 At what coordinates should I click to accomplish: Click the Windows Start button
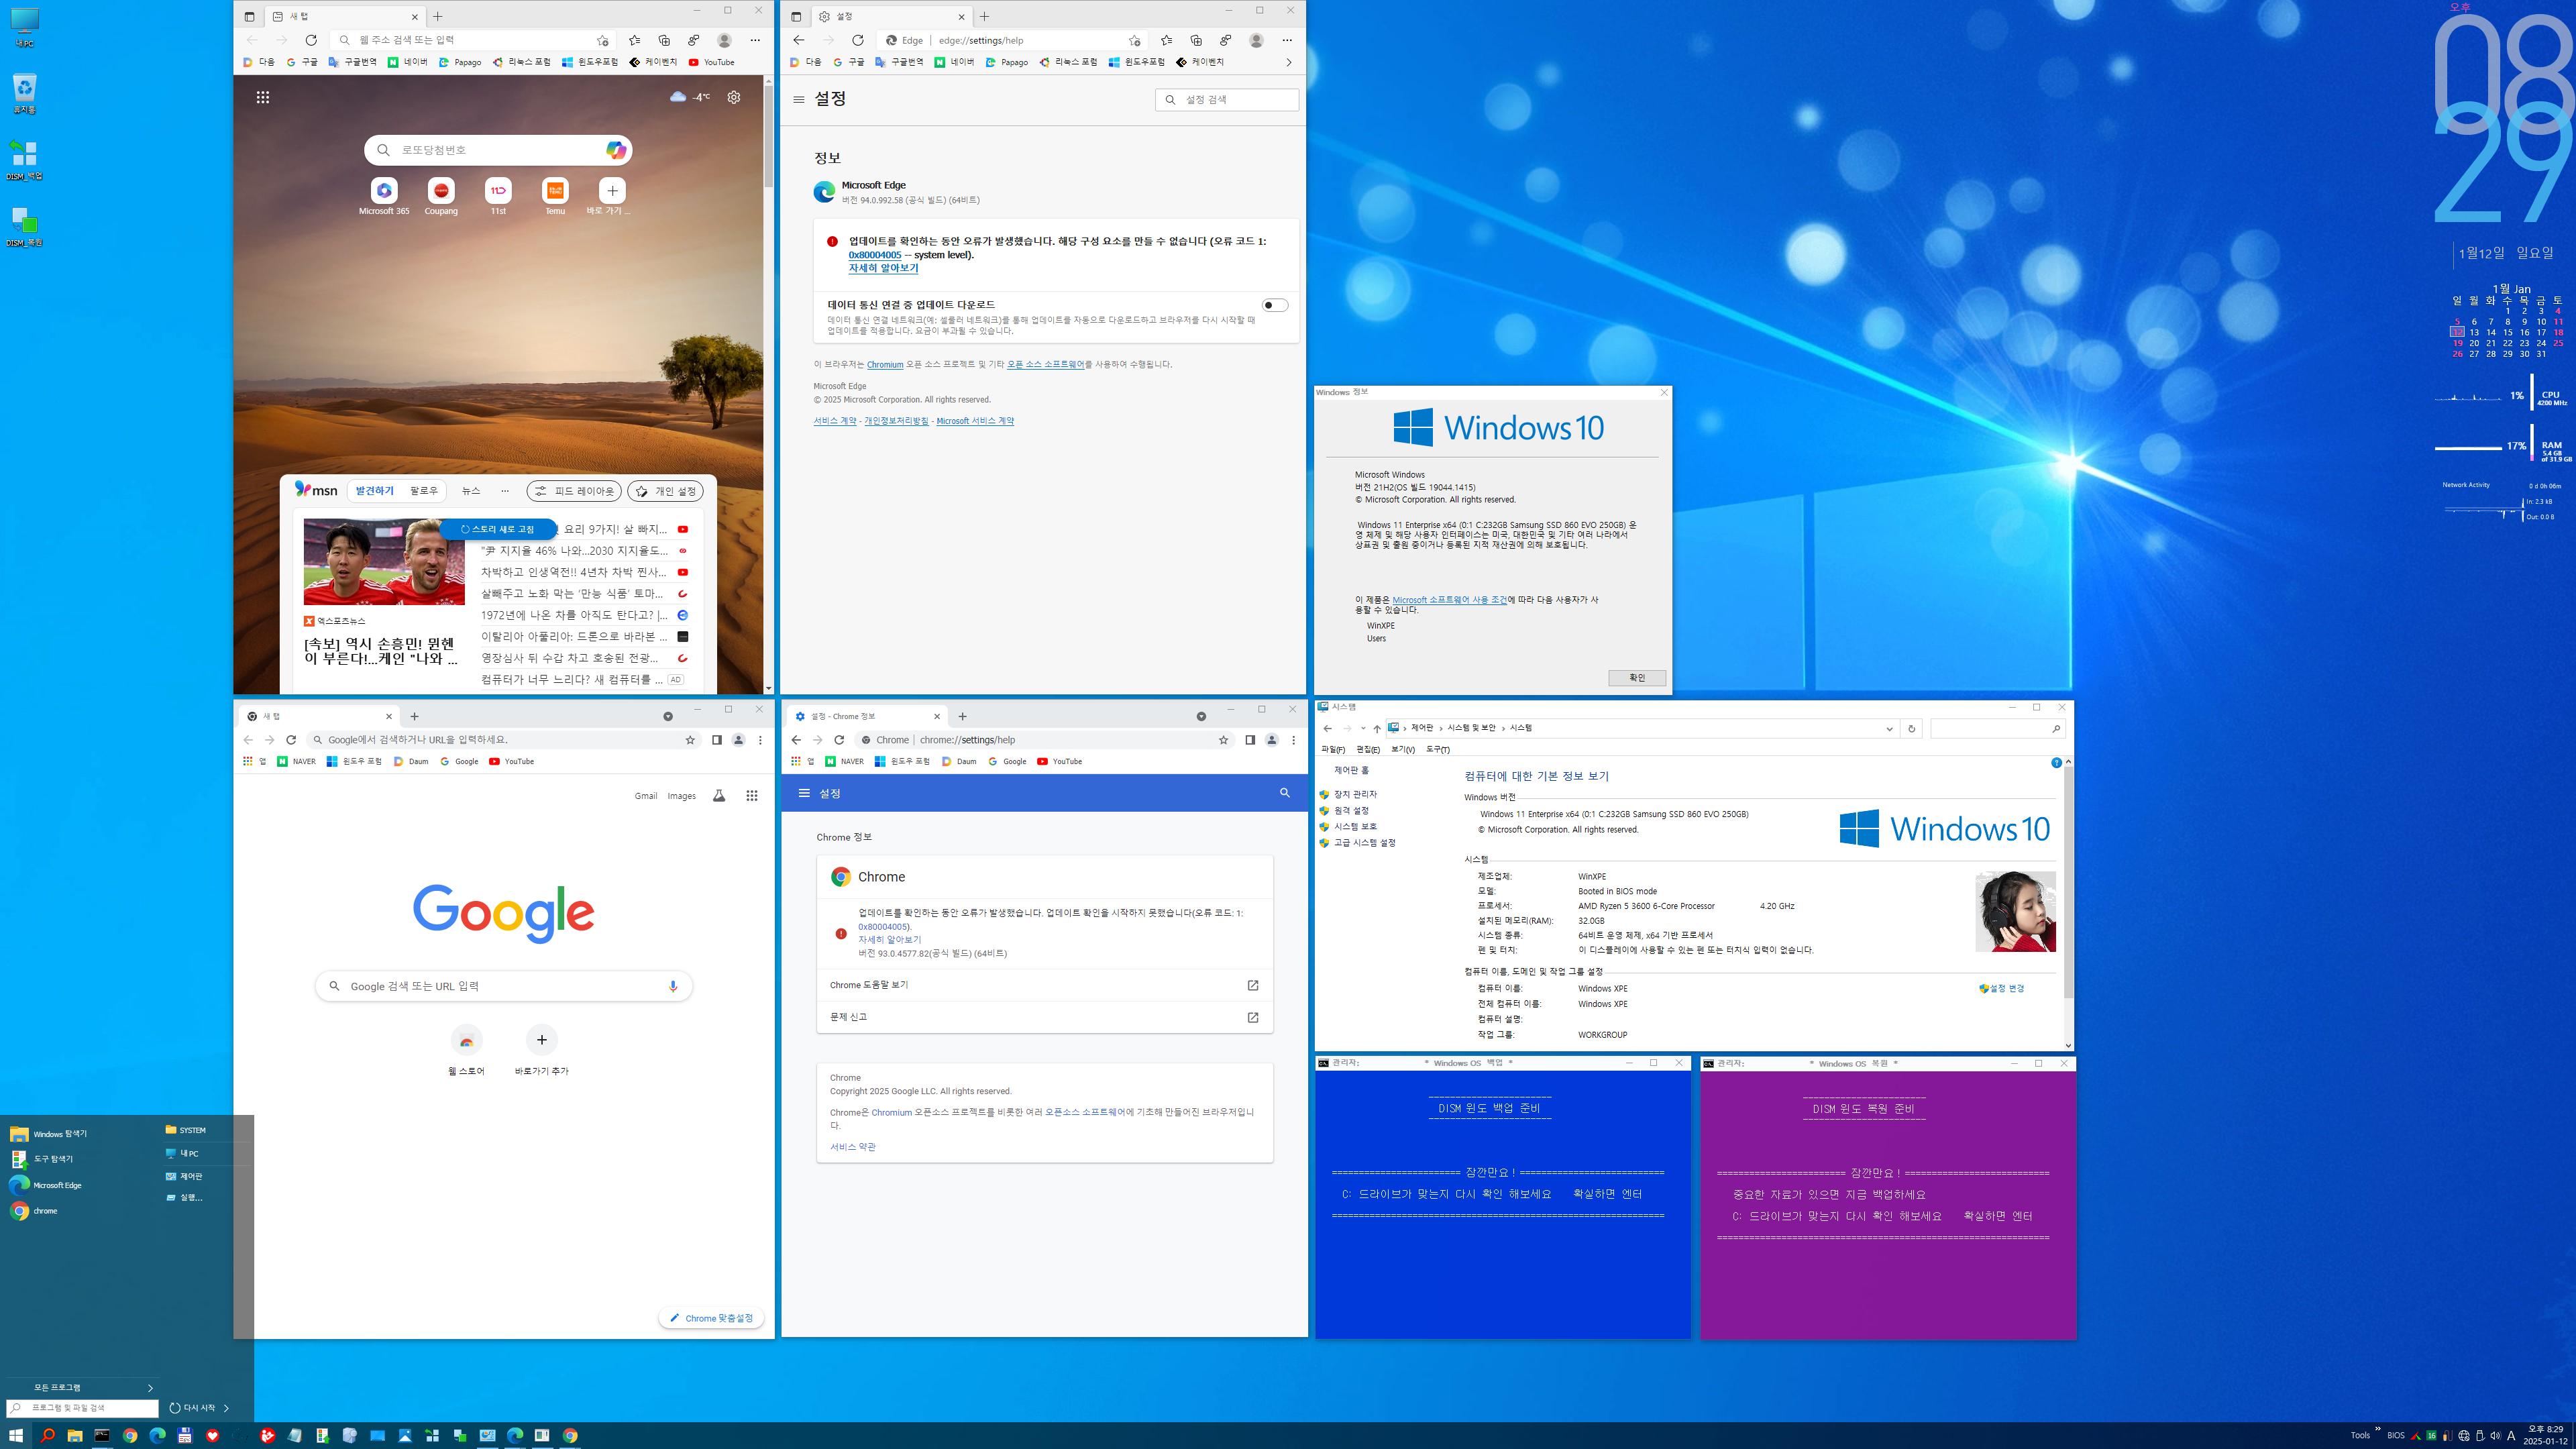(x=16, y=1435)
